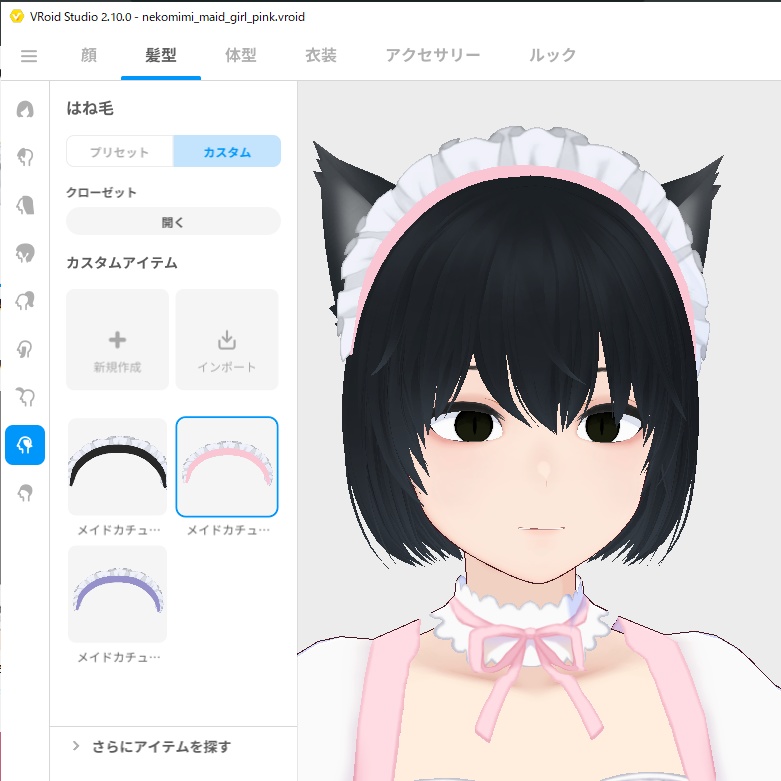Open the 衣装 tab
Screen dimensions: 781x781
[321, 55]
